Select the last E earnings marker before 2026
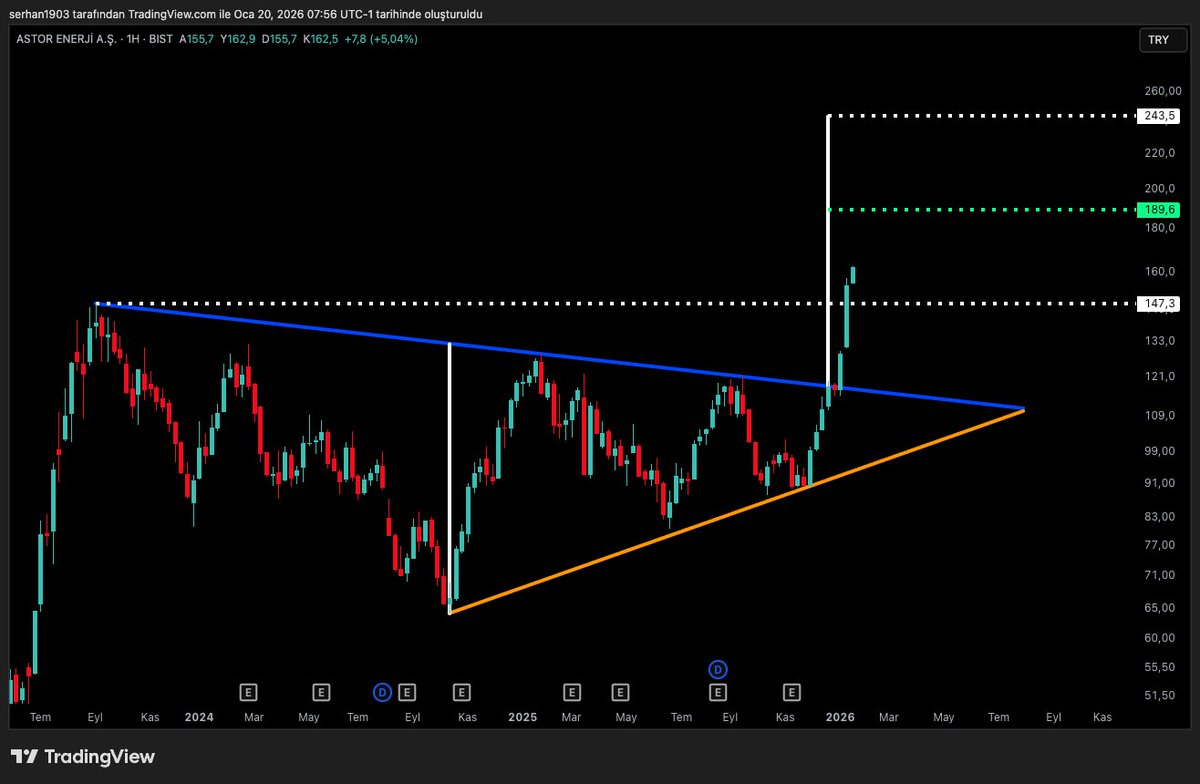This screenshot has height=784, width=1200. [x=791, y=691]
